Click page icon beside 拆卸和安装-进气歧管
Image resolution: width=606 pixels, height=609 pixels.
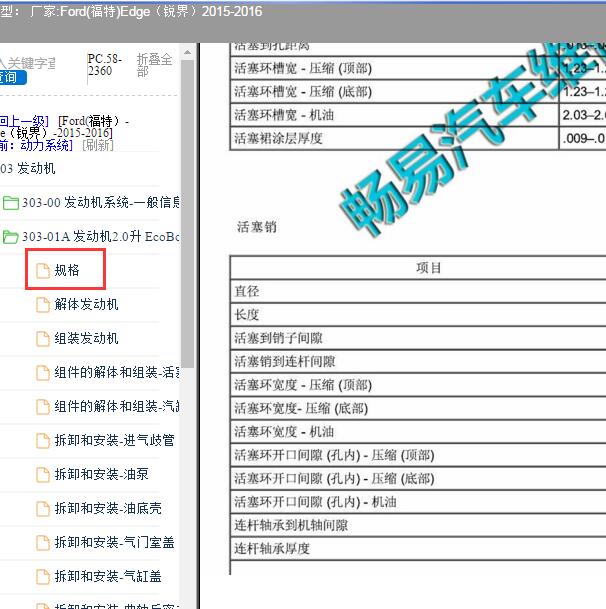coord(43,440)
